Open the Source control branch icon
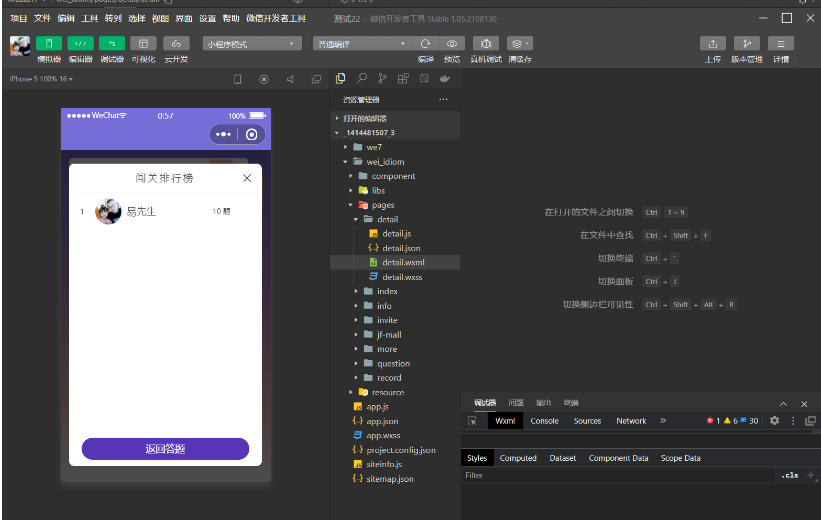 coord(382,79)
